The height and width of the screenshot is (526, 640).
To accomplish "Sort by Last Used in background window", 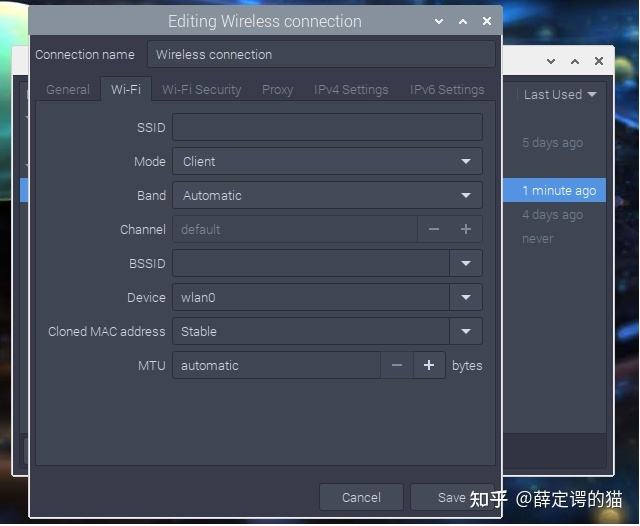I will click(x=560, y=95).
